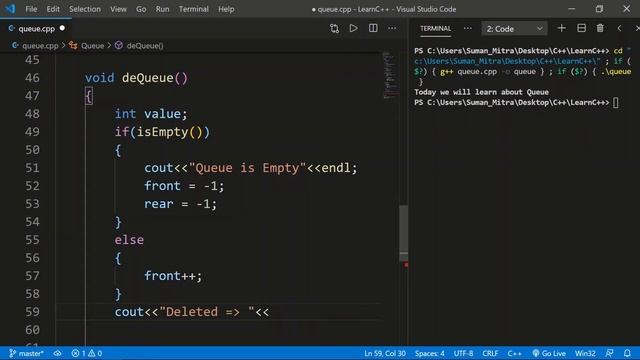
Task: Click 'front = -1;' on line 52
Action: point(184,186)
